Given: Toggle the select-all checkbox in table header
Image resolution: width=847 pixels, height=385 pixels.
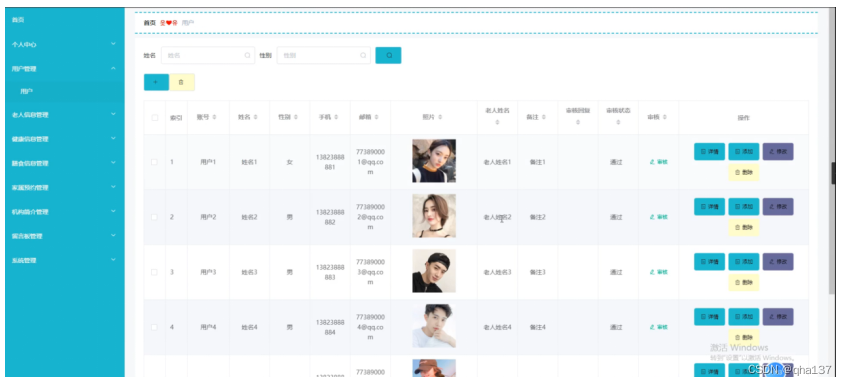Looking at the screenshot, I should tap(154, 117).
